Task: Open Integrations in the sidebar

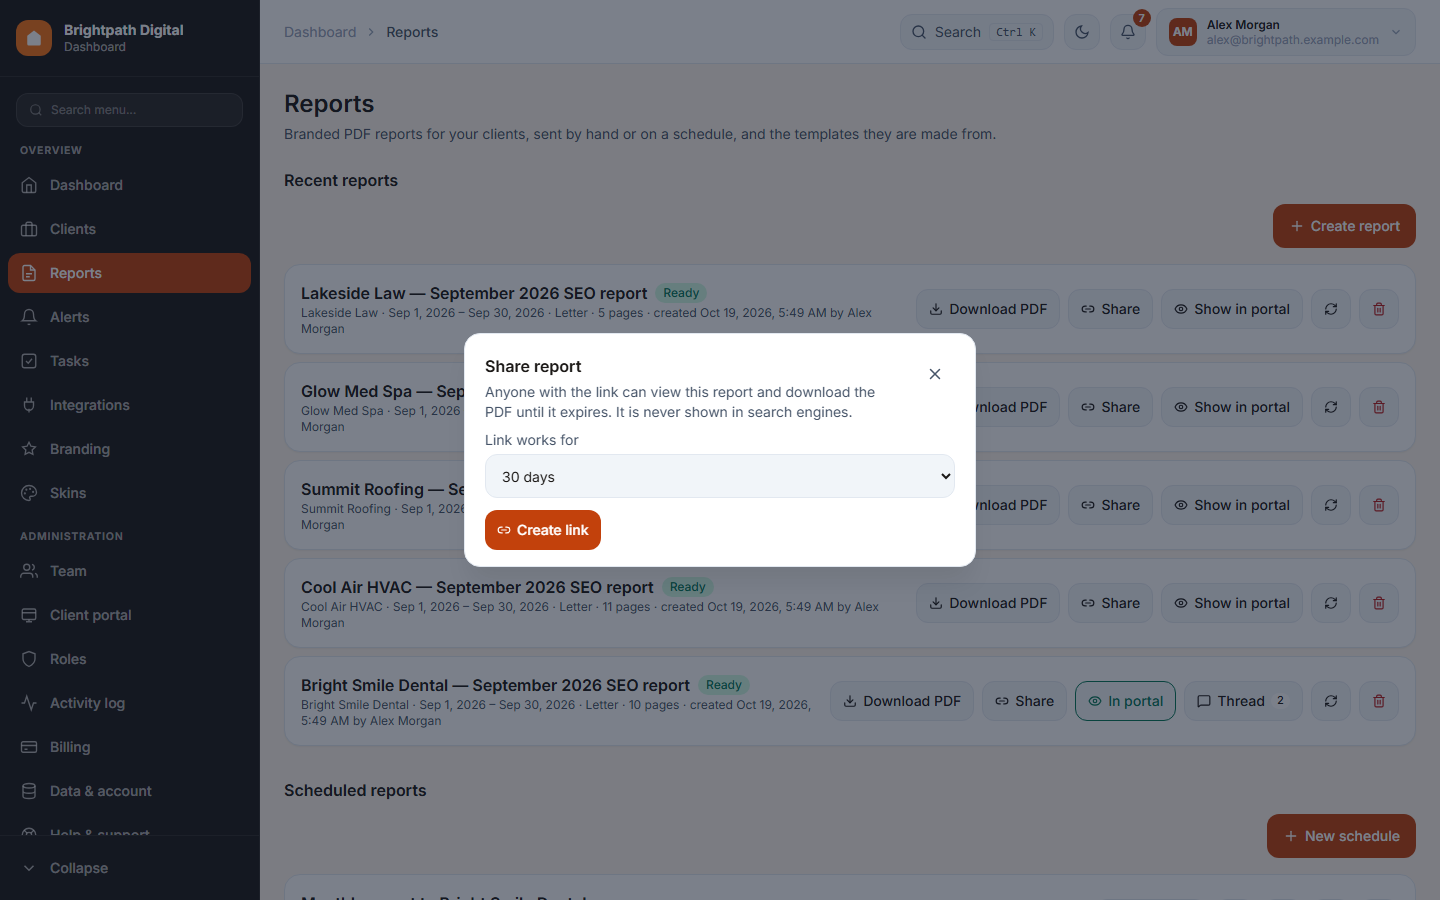Action: tap(129, 405)
